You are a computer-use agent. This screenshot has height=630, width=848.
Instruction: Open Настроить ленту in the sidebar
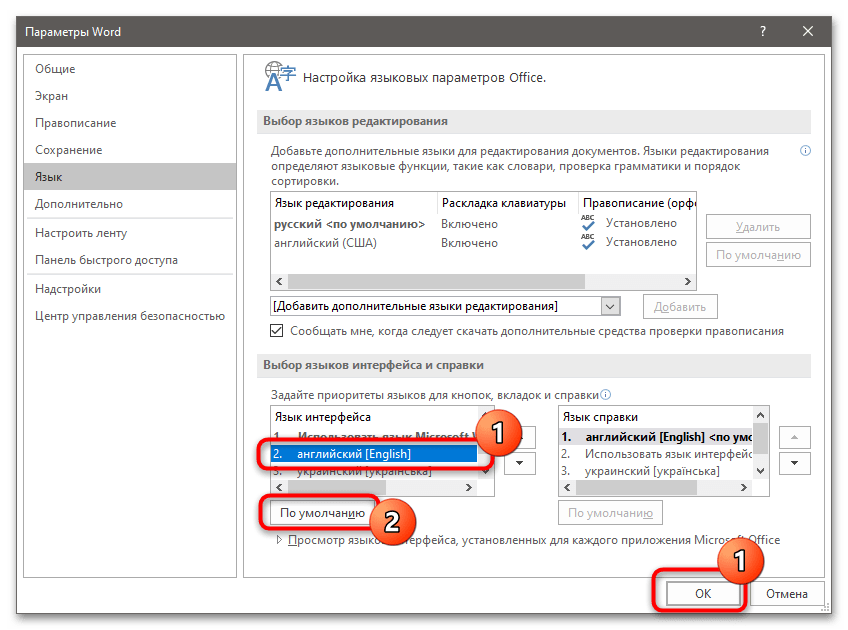pos(81,233)
